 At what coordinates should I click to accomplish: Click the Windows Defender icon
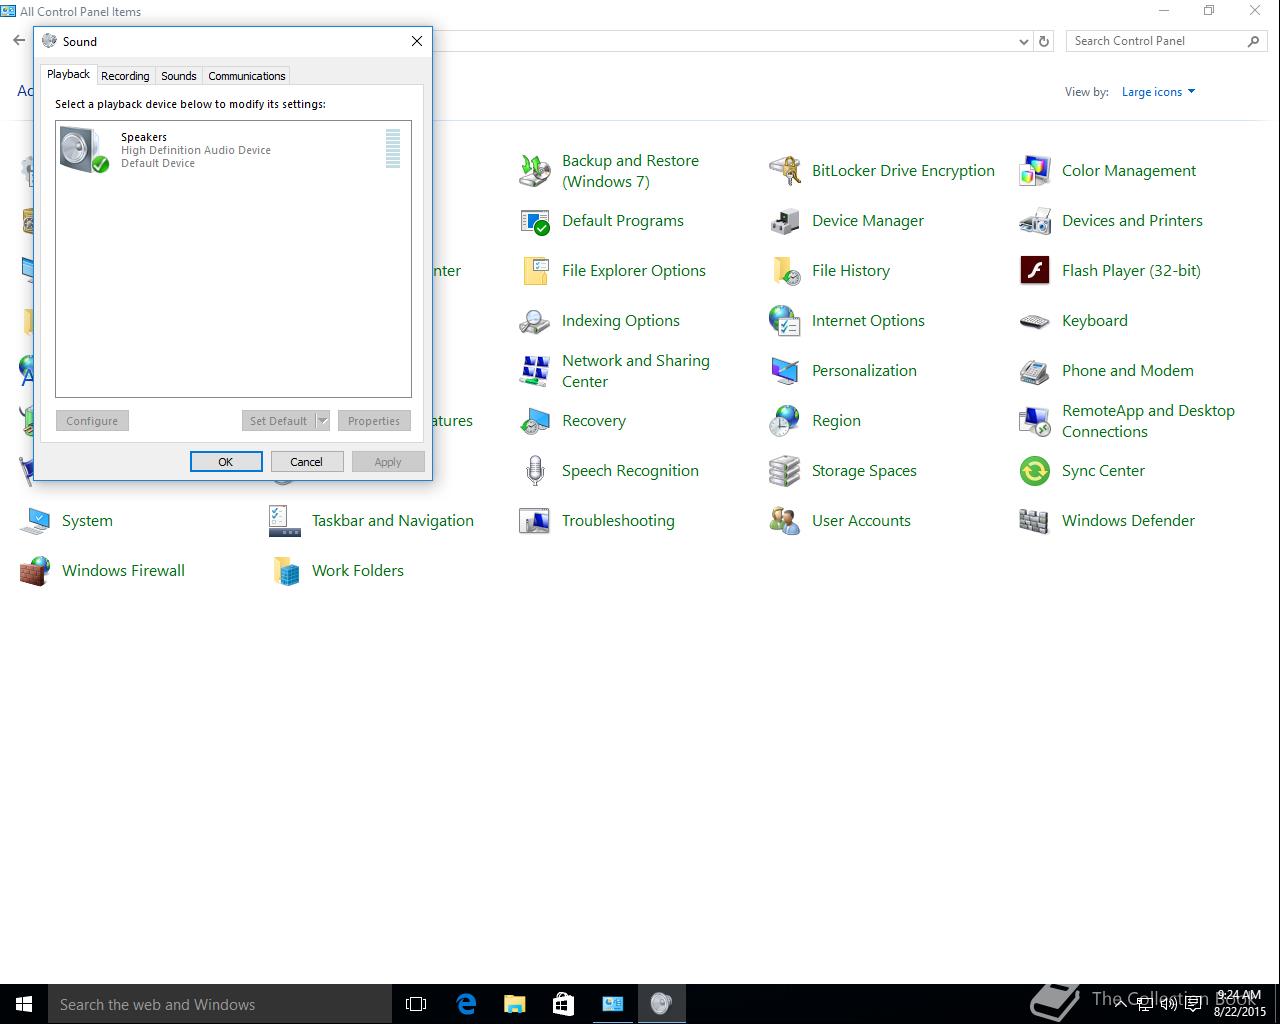pyautogui.click(x=1035, y=521)
